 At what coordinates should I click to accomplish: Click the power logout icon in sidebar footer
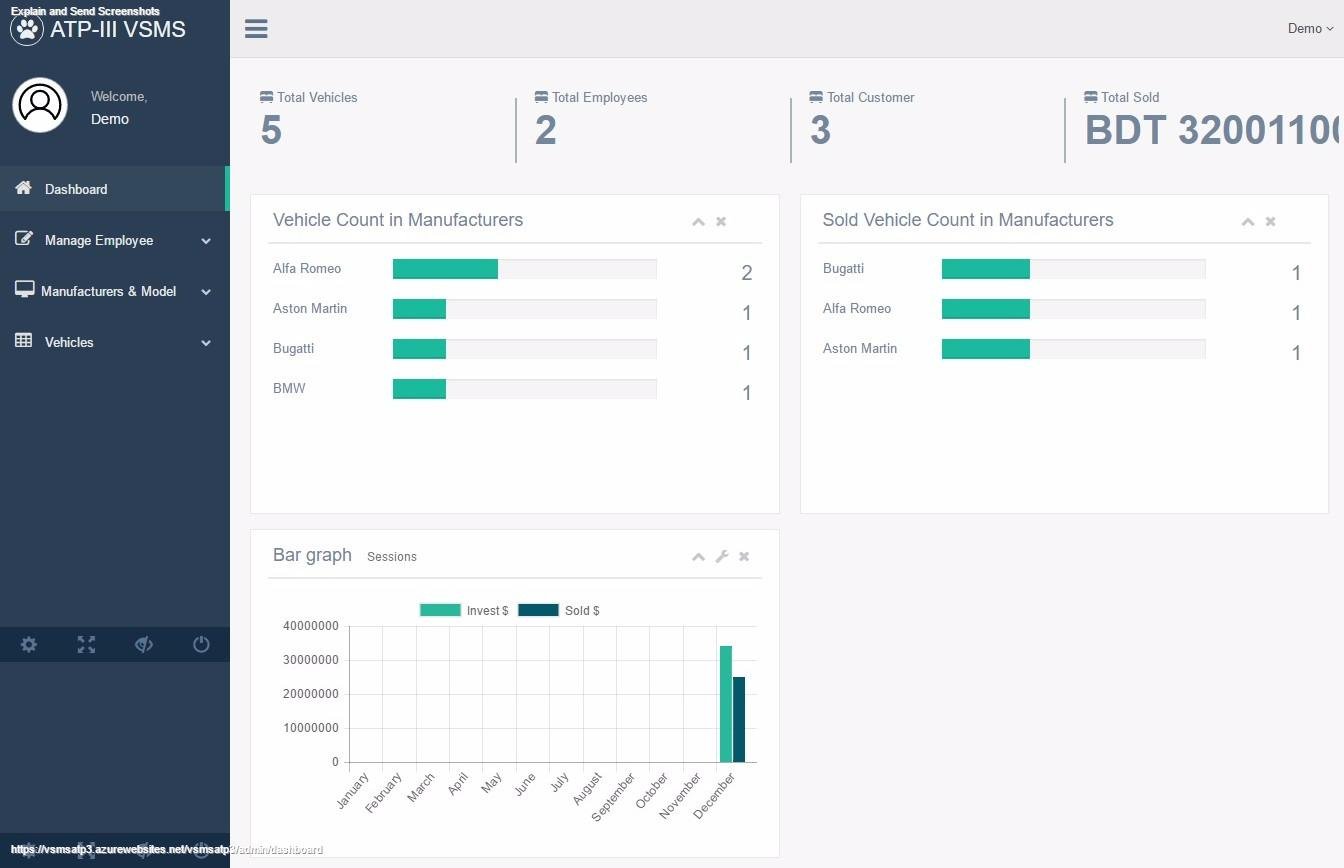pyautogui.click(x=201, y=645)
